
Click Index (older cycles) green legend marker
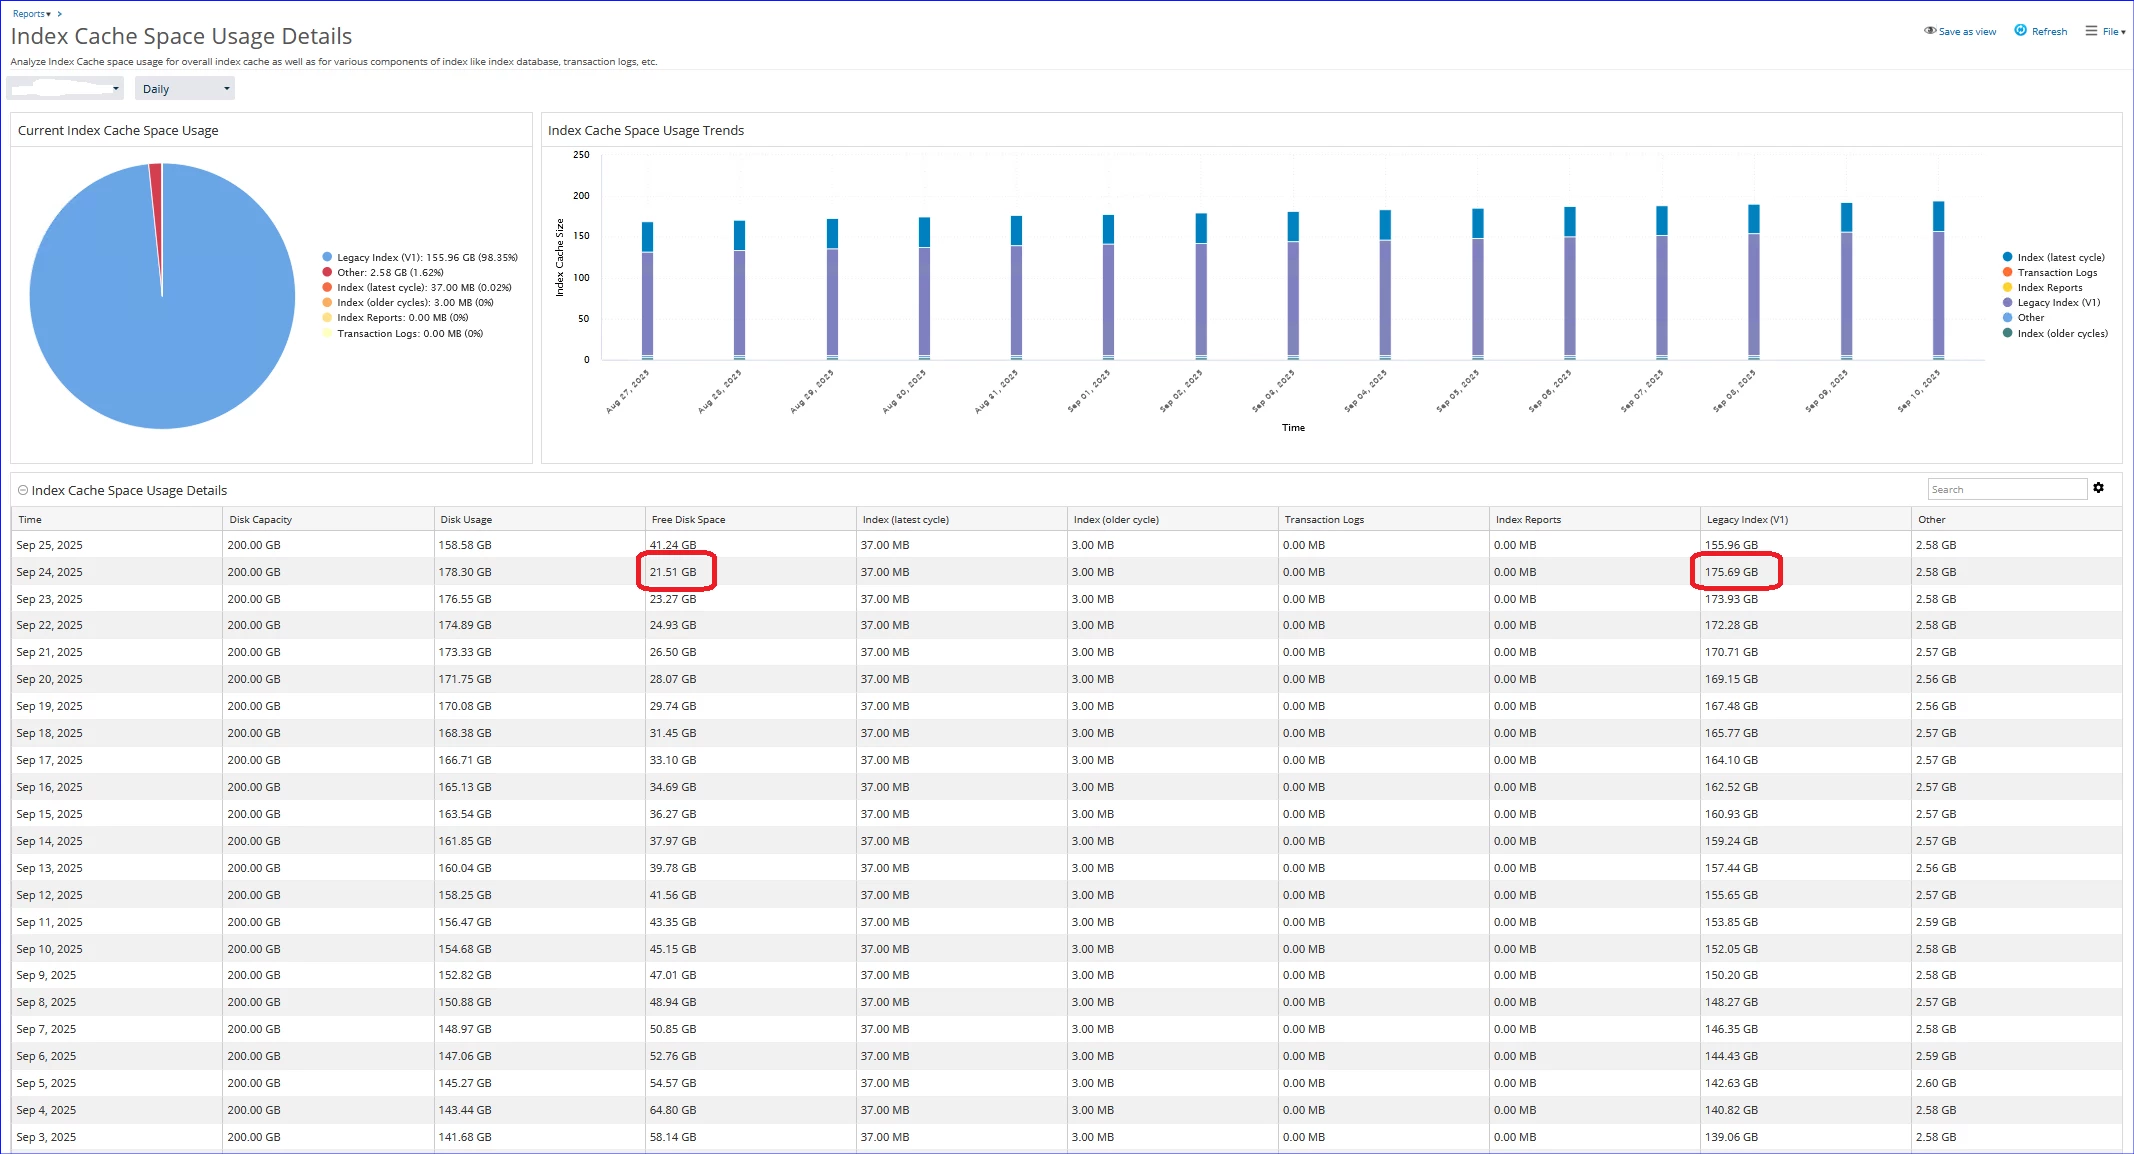(2007, 333)
